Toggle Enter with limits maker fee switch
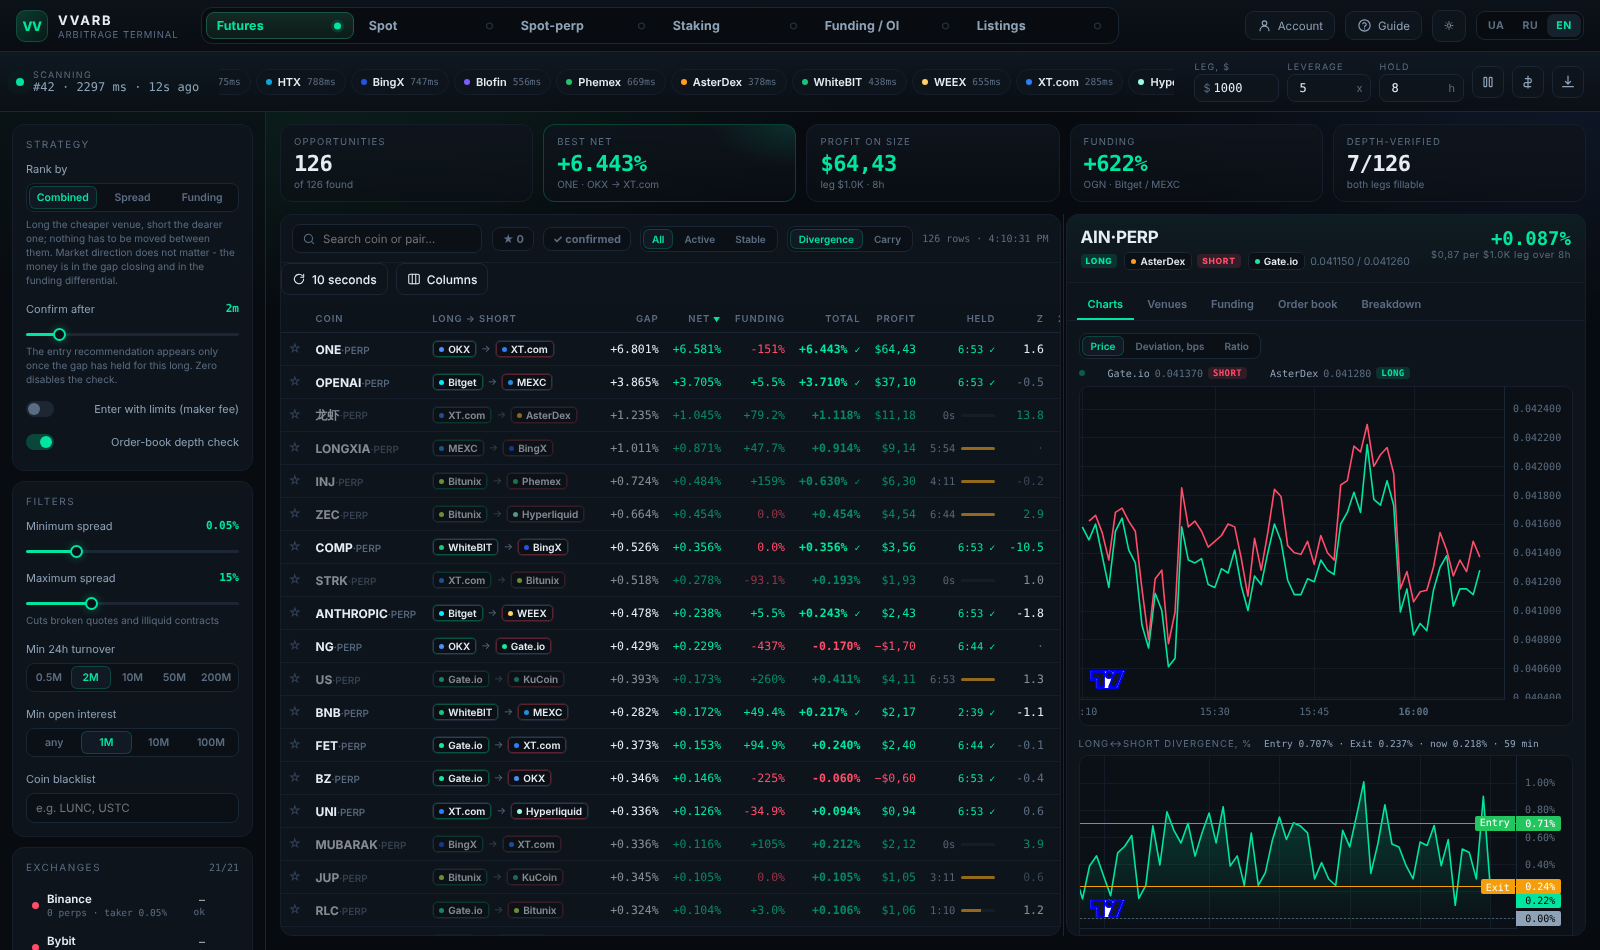Viewport: 1600px width, 950px height. (40, 409)
